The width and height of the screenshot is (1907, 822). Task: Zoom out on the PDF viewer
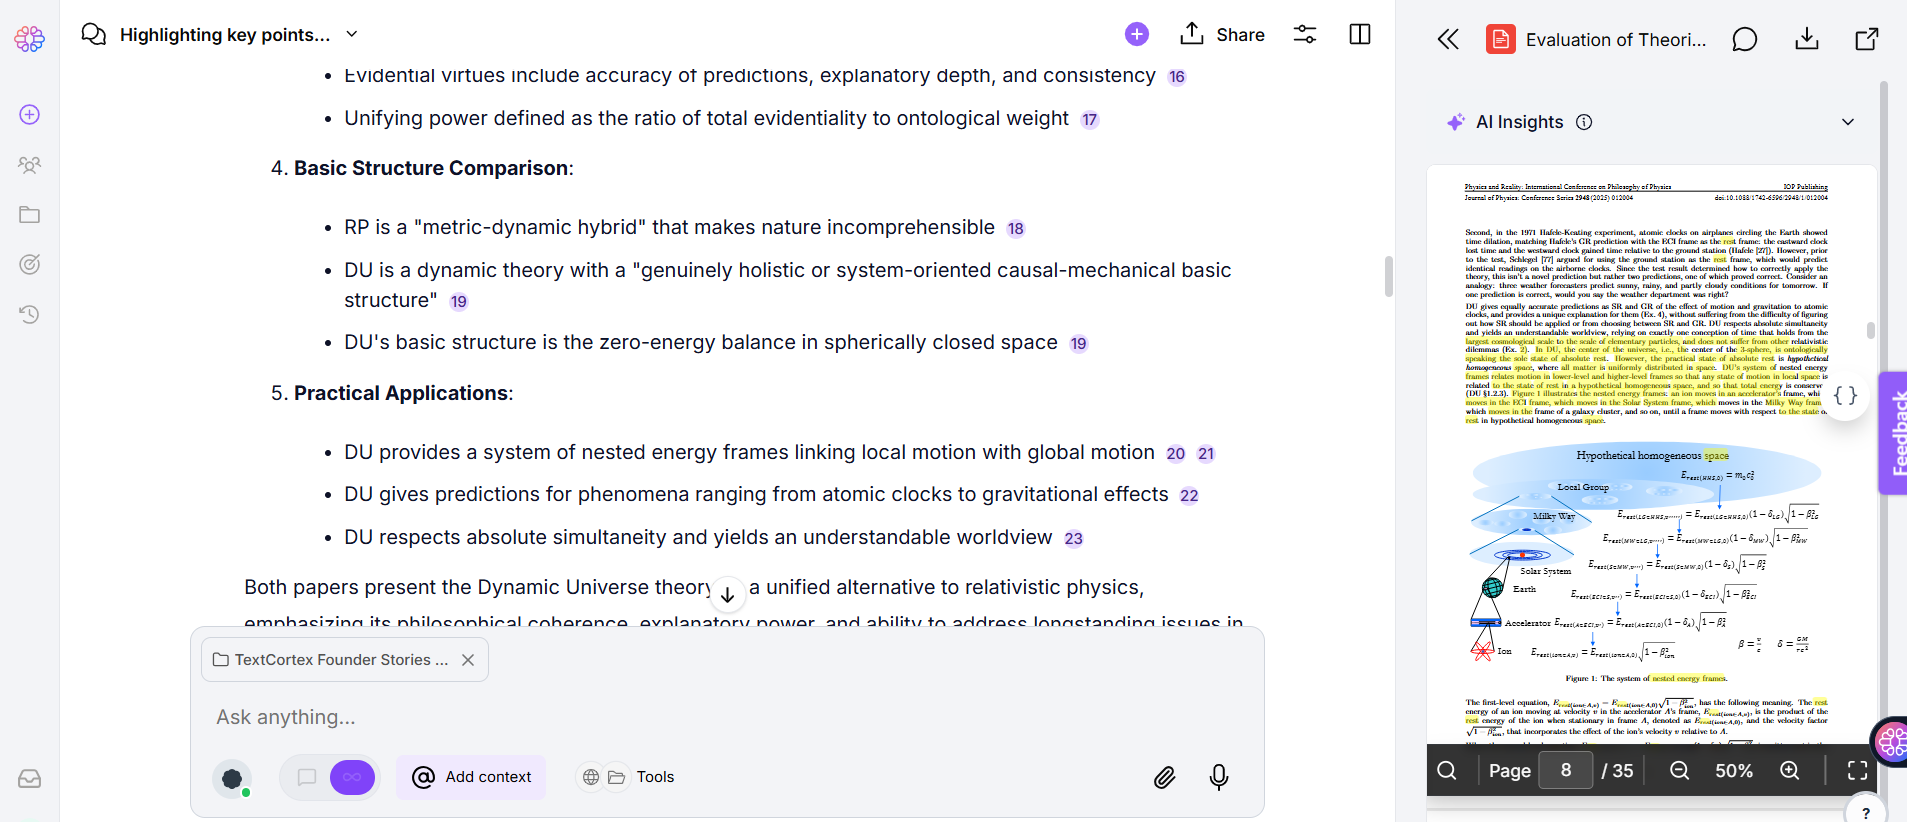pyautogui.click(x=1680, y=770)
